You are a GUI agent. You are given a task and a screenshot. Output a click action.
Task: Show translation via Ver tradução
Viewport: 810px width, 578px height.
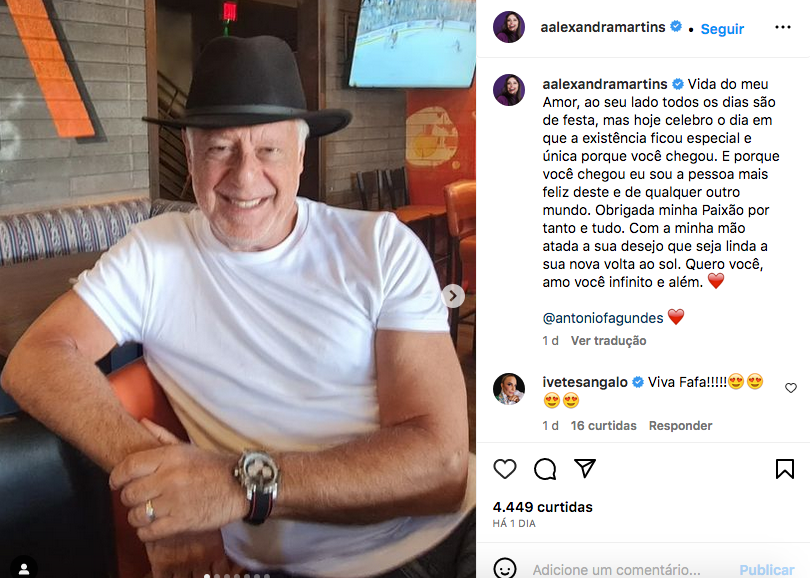[x=608, y=341]
